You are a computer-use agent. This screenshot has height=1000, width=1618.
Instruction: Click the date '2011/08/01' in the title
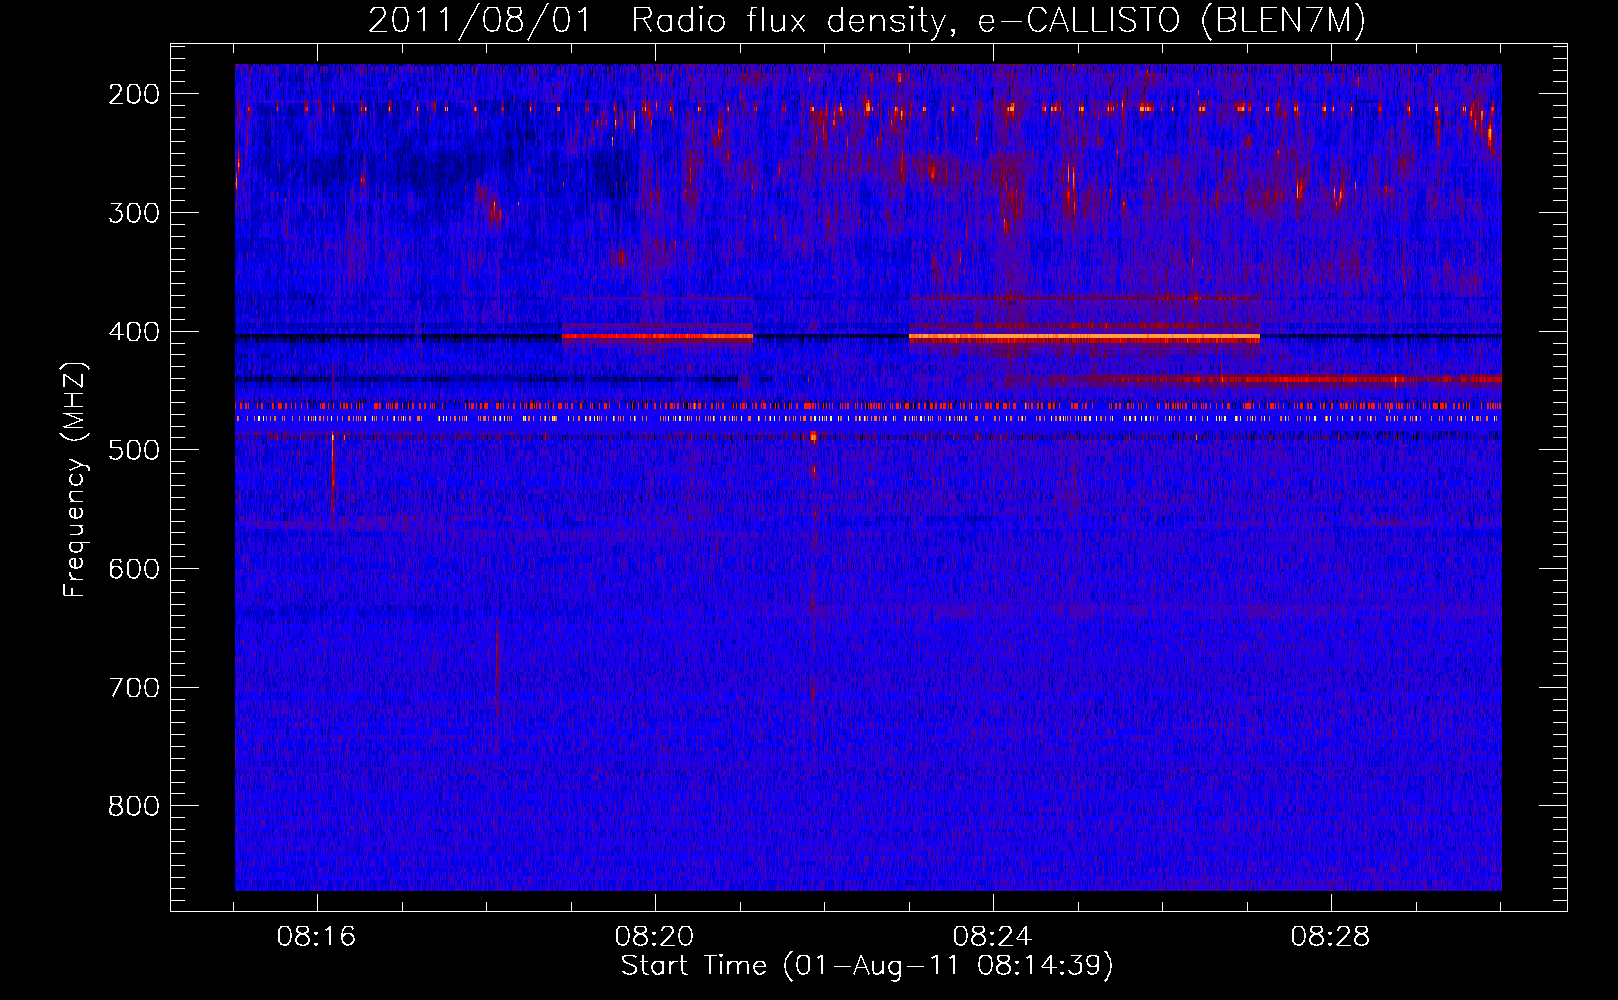480,21
